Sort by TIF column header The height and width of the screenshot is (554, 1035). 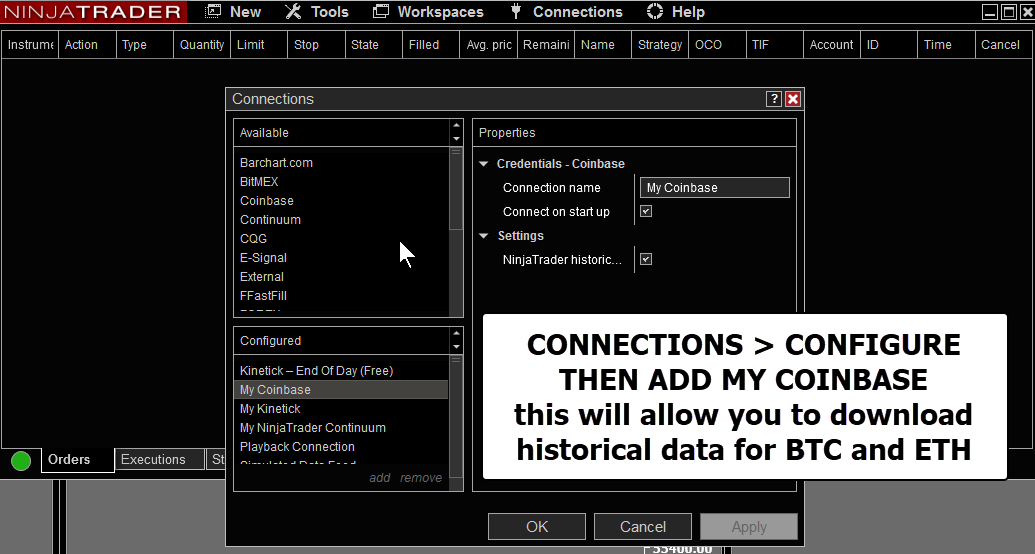(774, 44)
